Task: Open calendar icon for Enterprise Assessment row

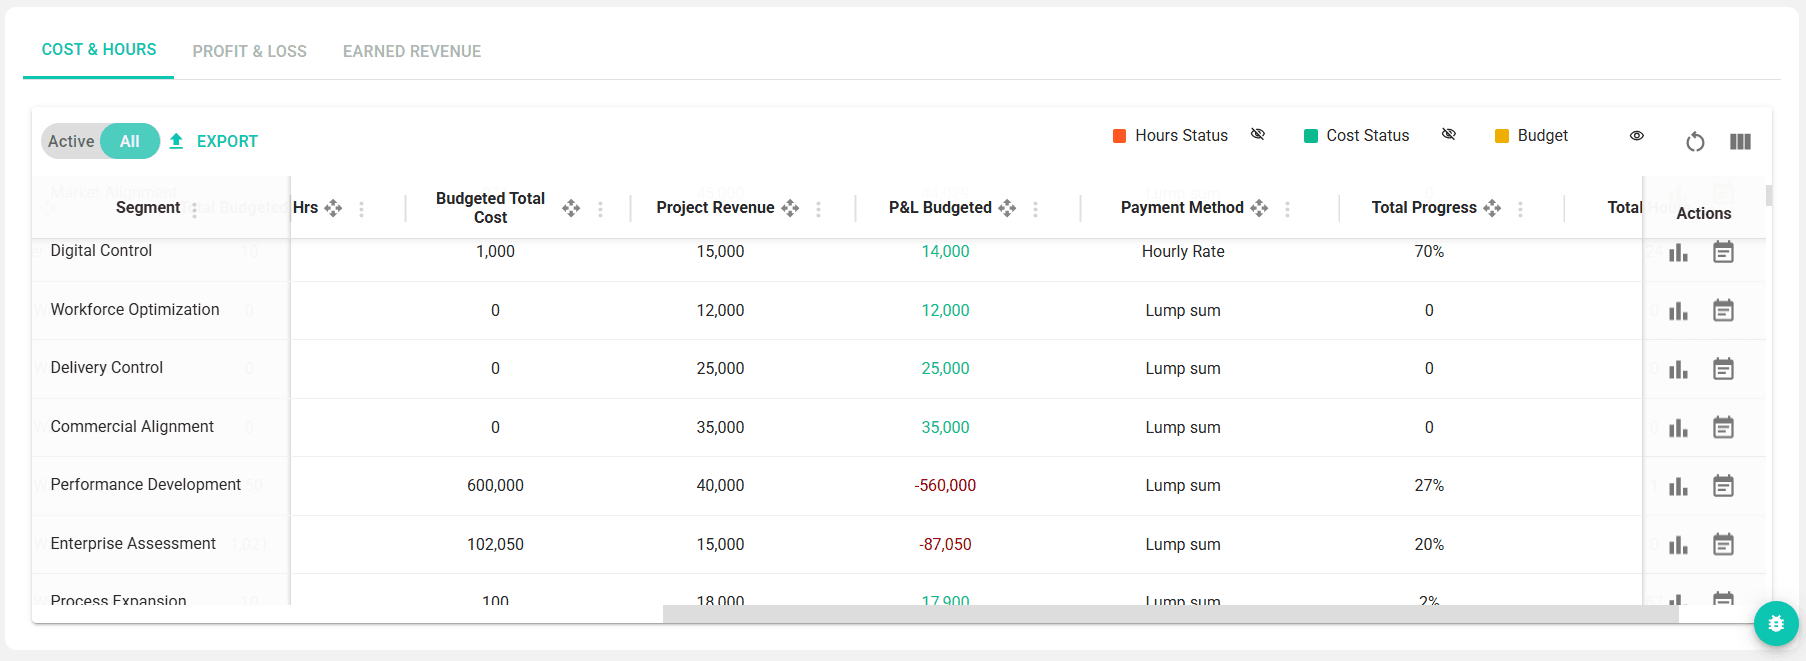Action: coord(1723,545)
